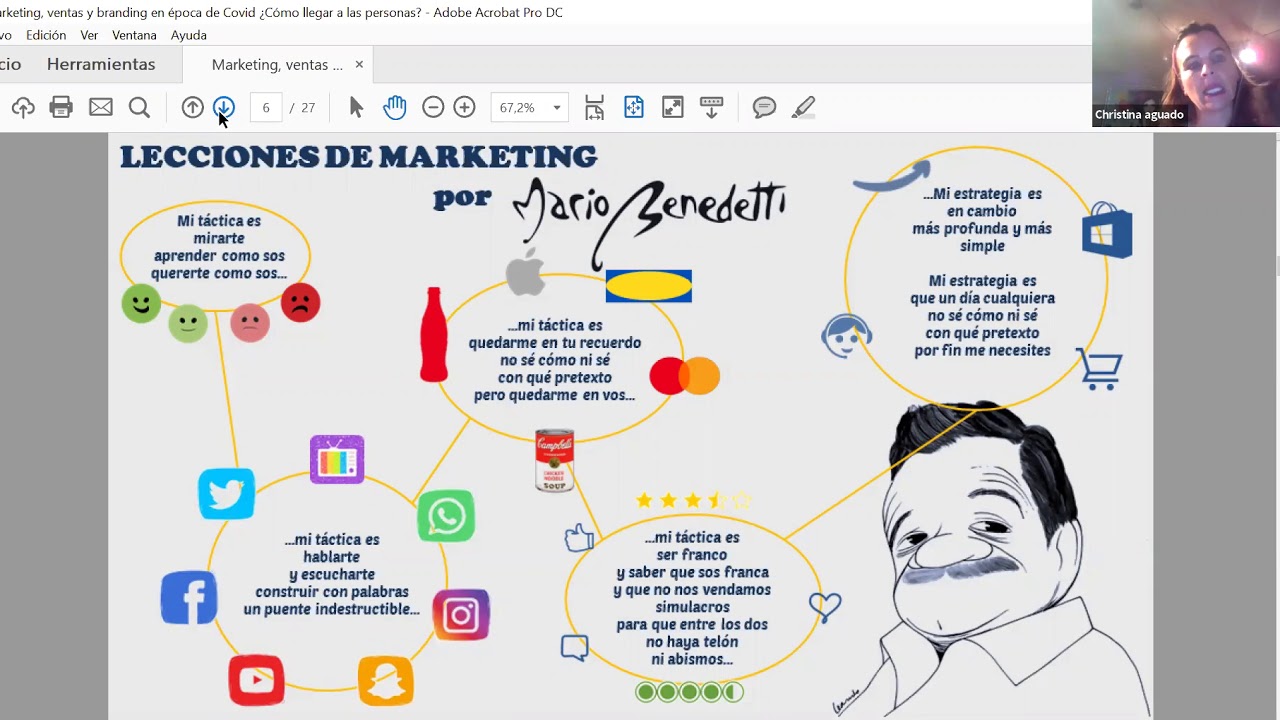Click the read mode keyboard icon
The width and height of the screenshot is (1280, 720).
tap(712, 107)
